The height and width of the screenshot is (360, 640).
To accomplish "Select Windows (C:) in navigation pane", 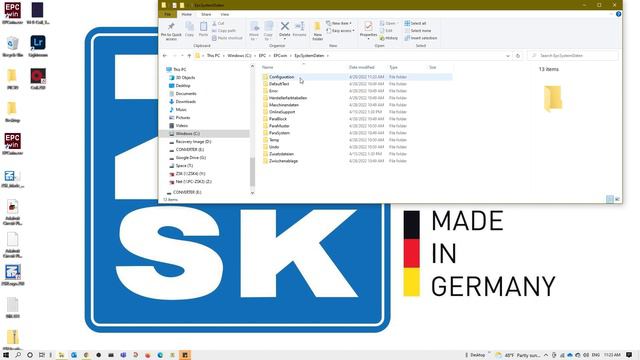I will pyautogui.click(x=187, y=133).
